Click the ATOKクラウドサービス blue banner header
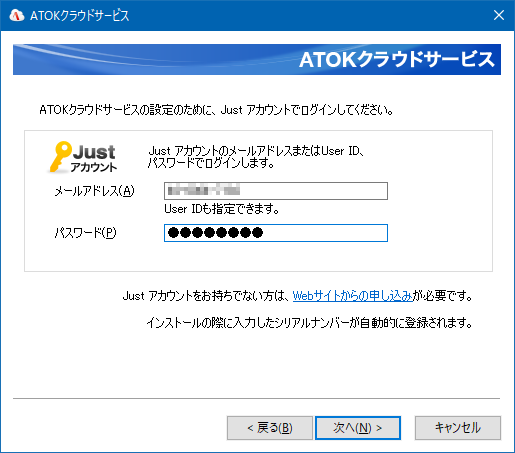The width and height of the screenshot is (515, 453). [257, 59]
